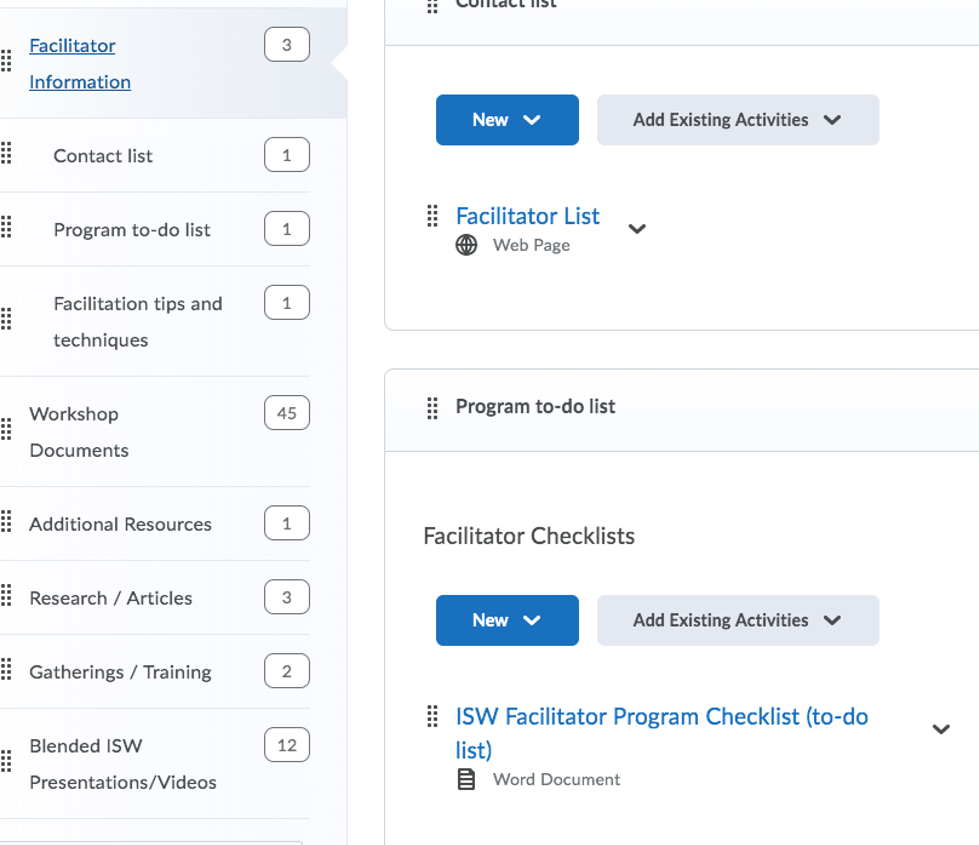Select the Research / Articles module
This screenshot has width=979, height=845.
[111, 597]
